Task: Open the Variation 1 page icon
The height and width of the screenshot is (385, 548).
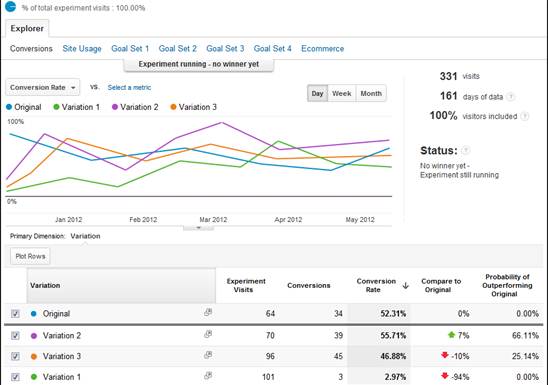Action: (x=208, y=376)
